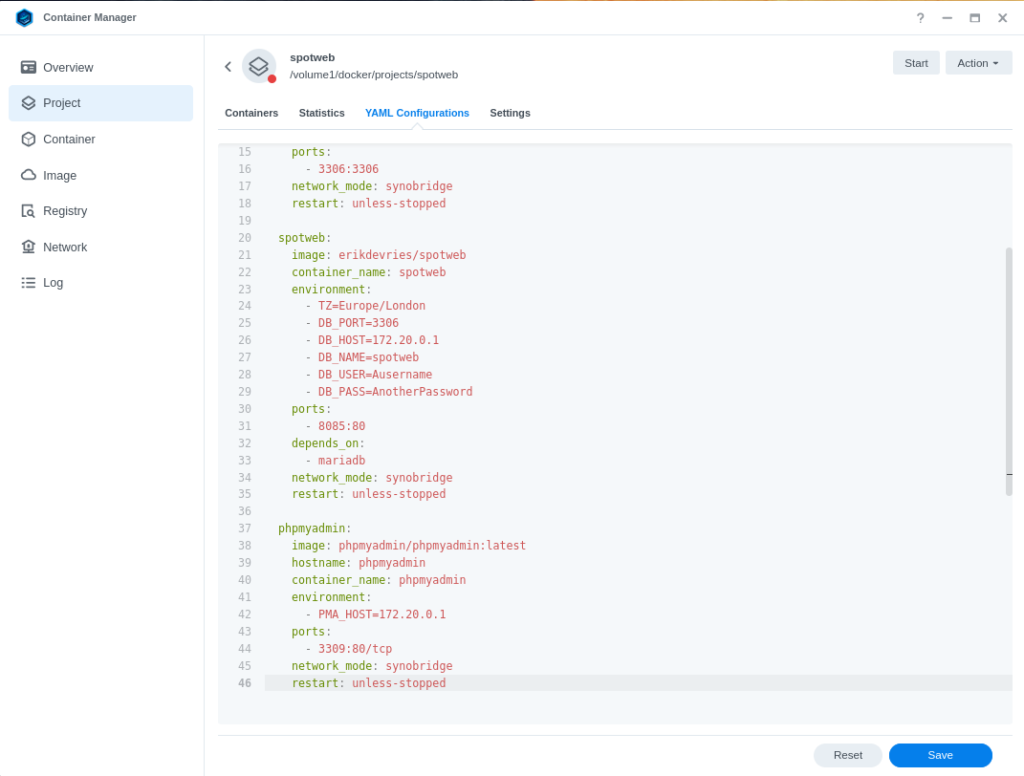Place cursor on line 'image: erikdevries/spotweb'
This screenshot has width=1024, height=776.
point(379,255)
